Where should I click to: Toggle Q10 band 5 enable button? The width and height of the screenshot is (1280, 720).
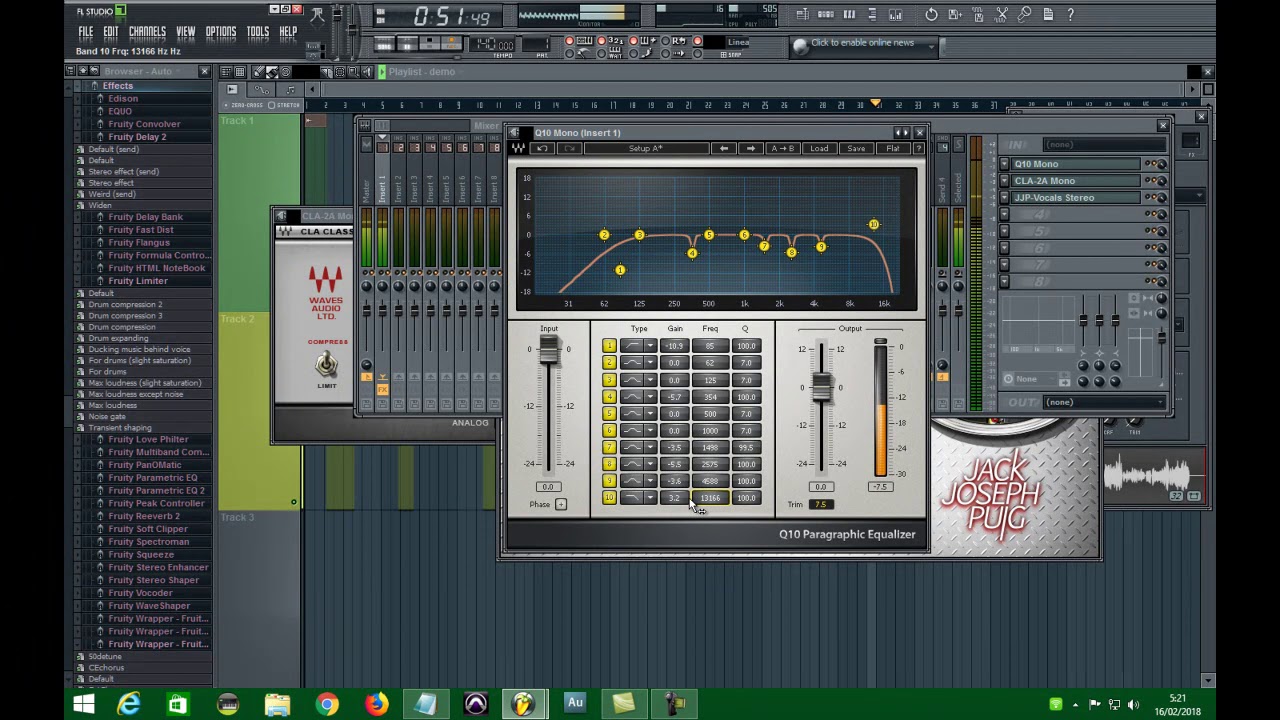click(x=609, y=414)
